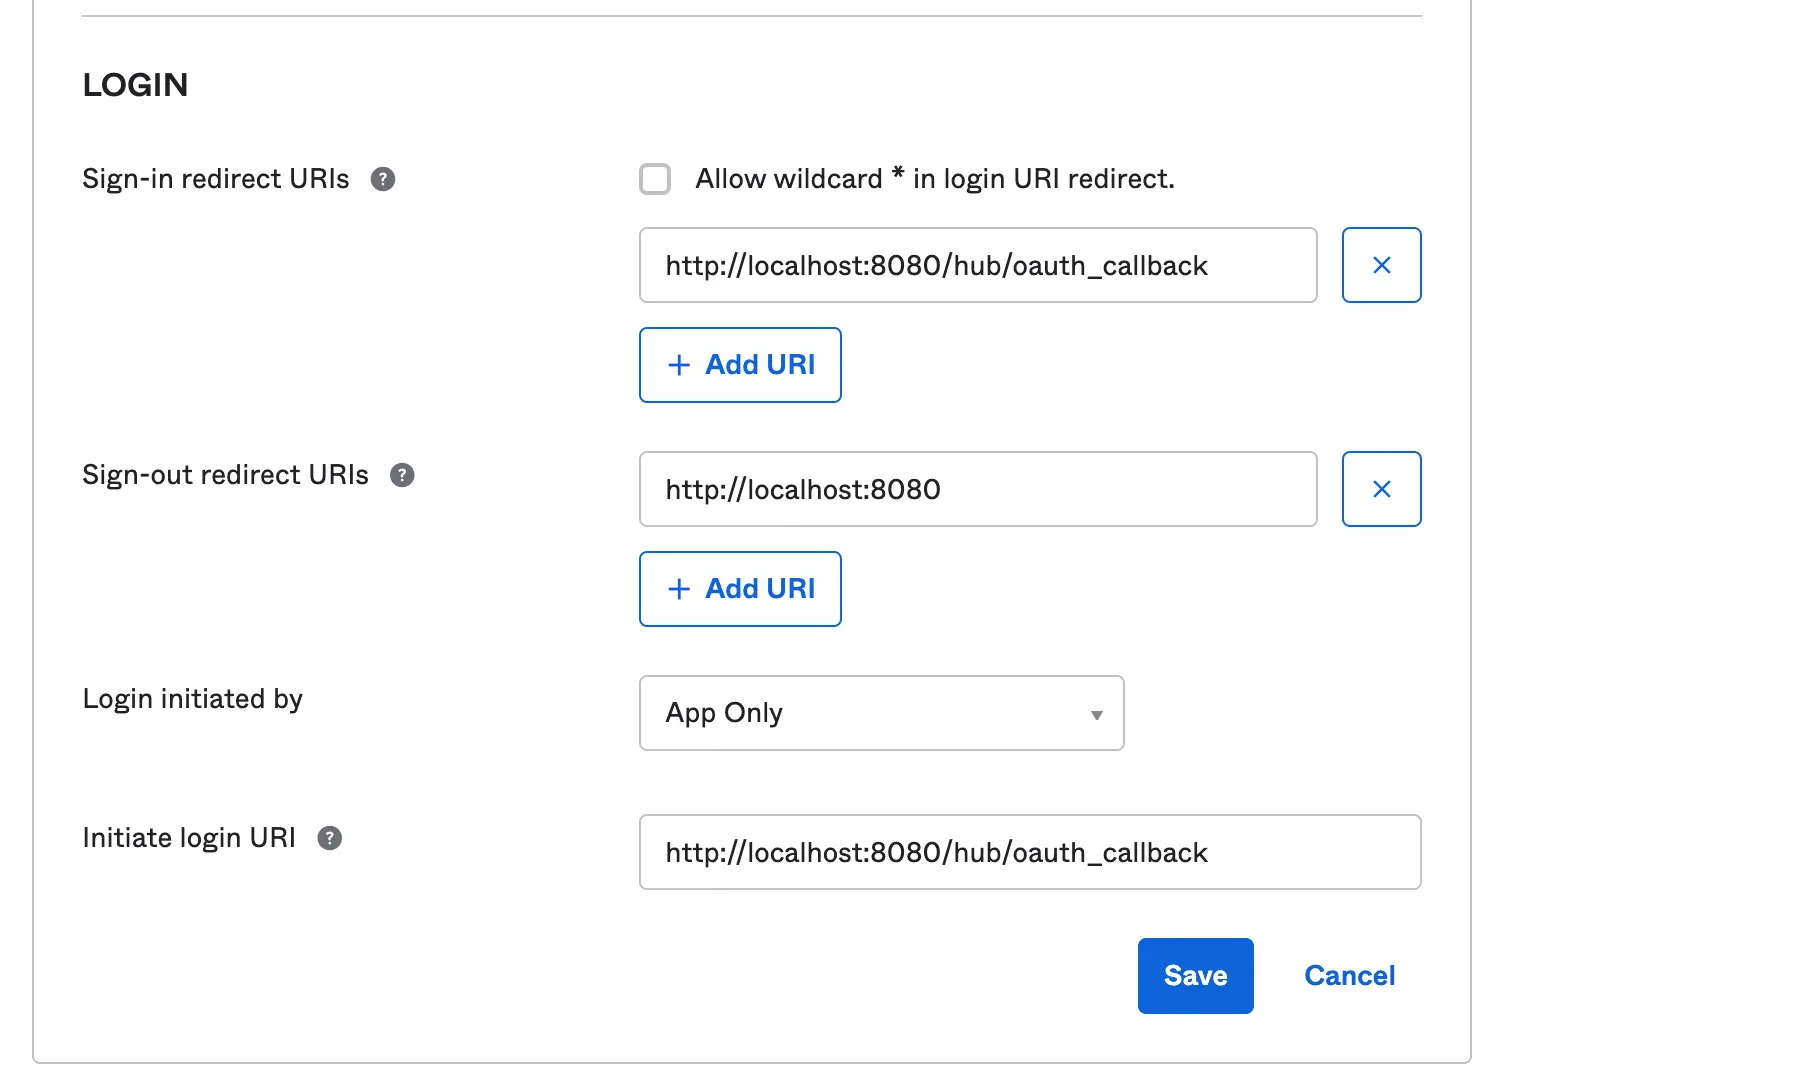Click the Login initiated by label
This screenshot has width=1812, height=1084.
192,699
